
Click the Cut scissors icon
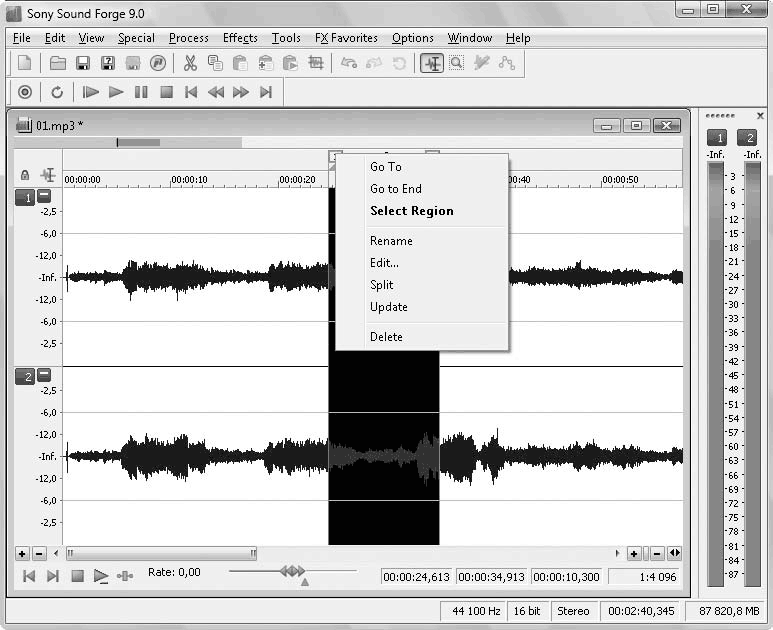click(x=190, y=63)
